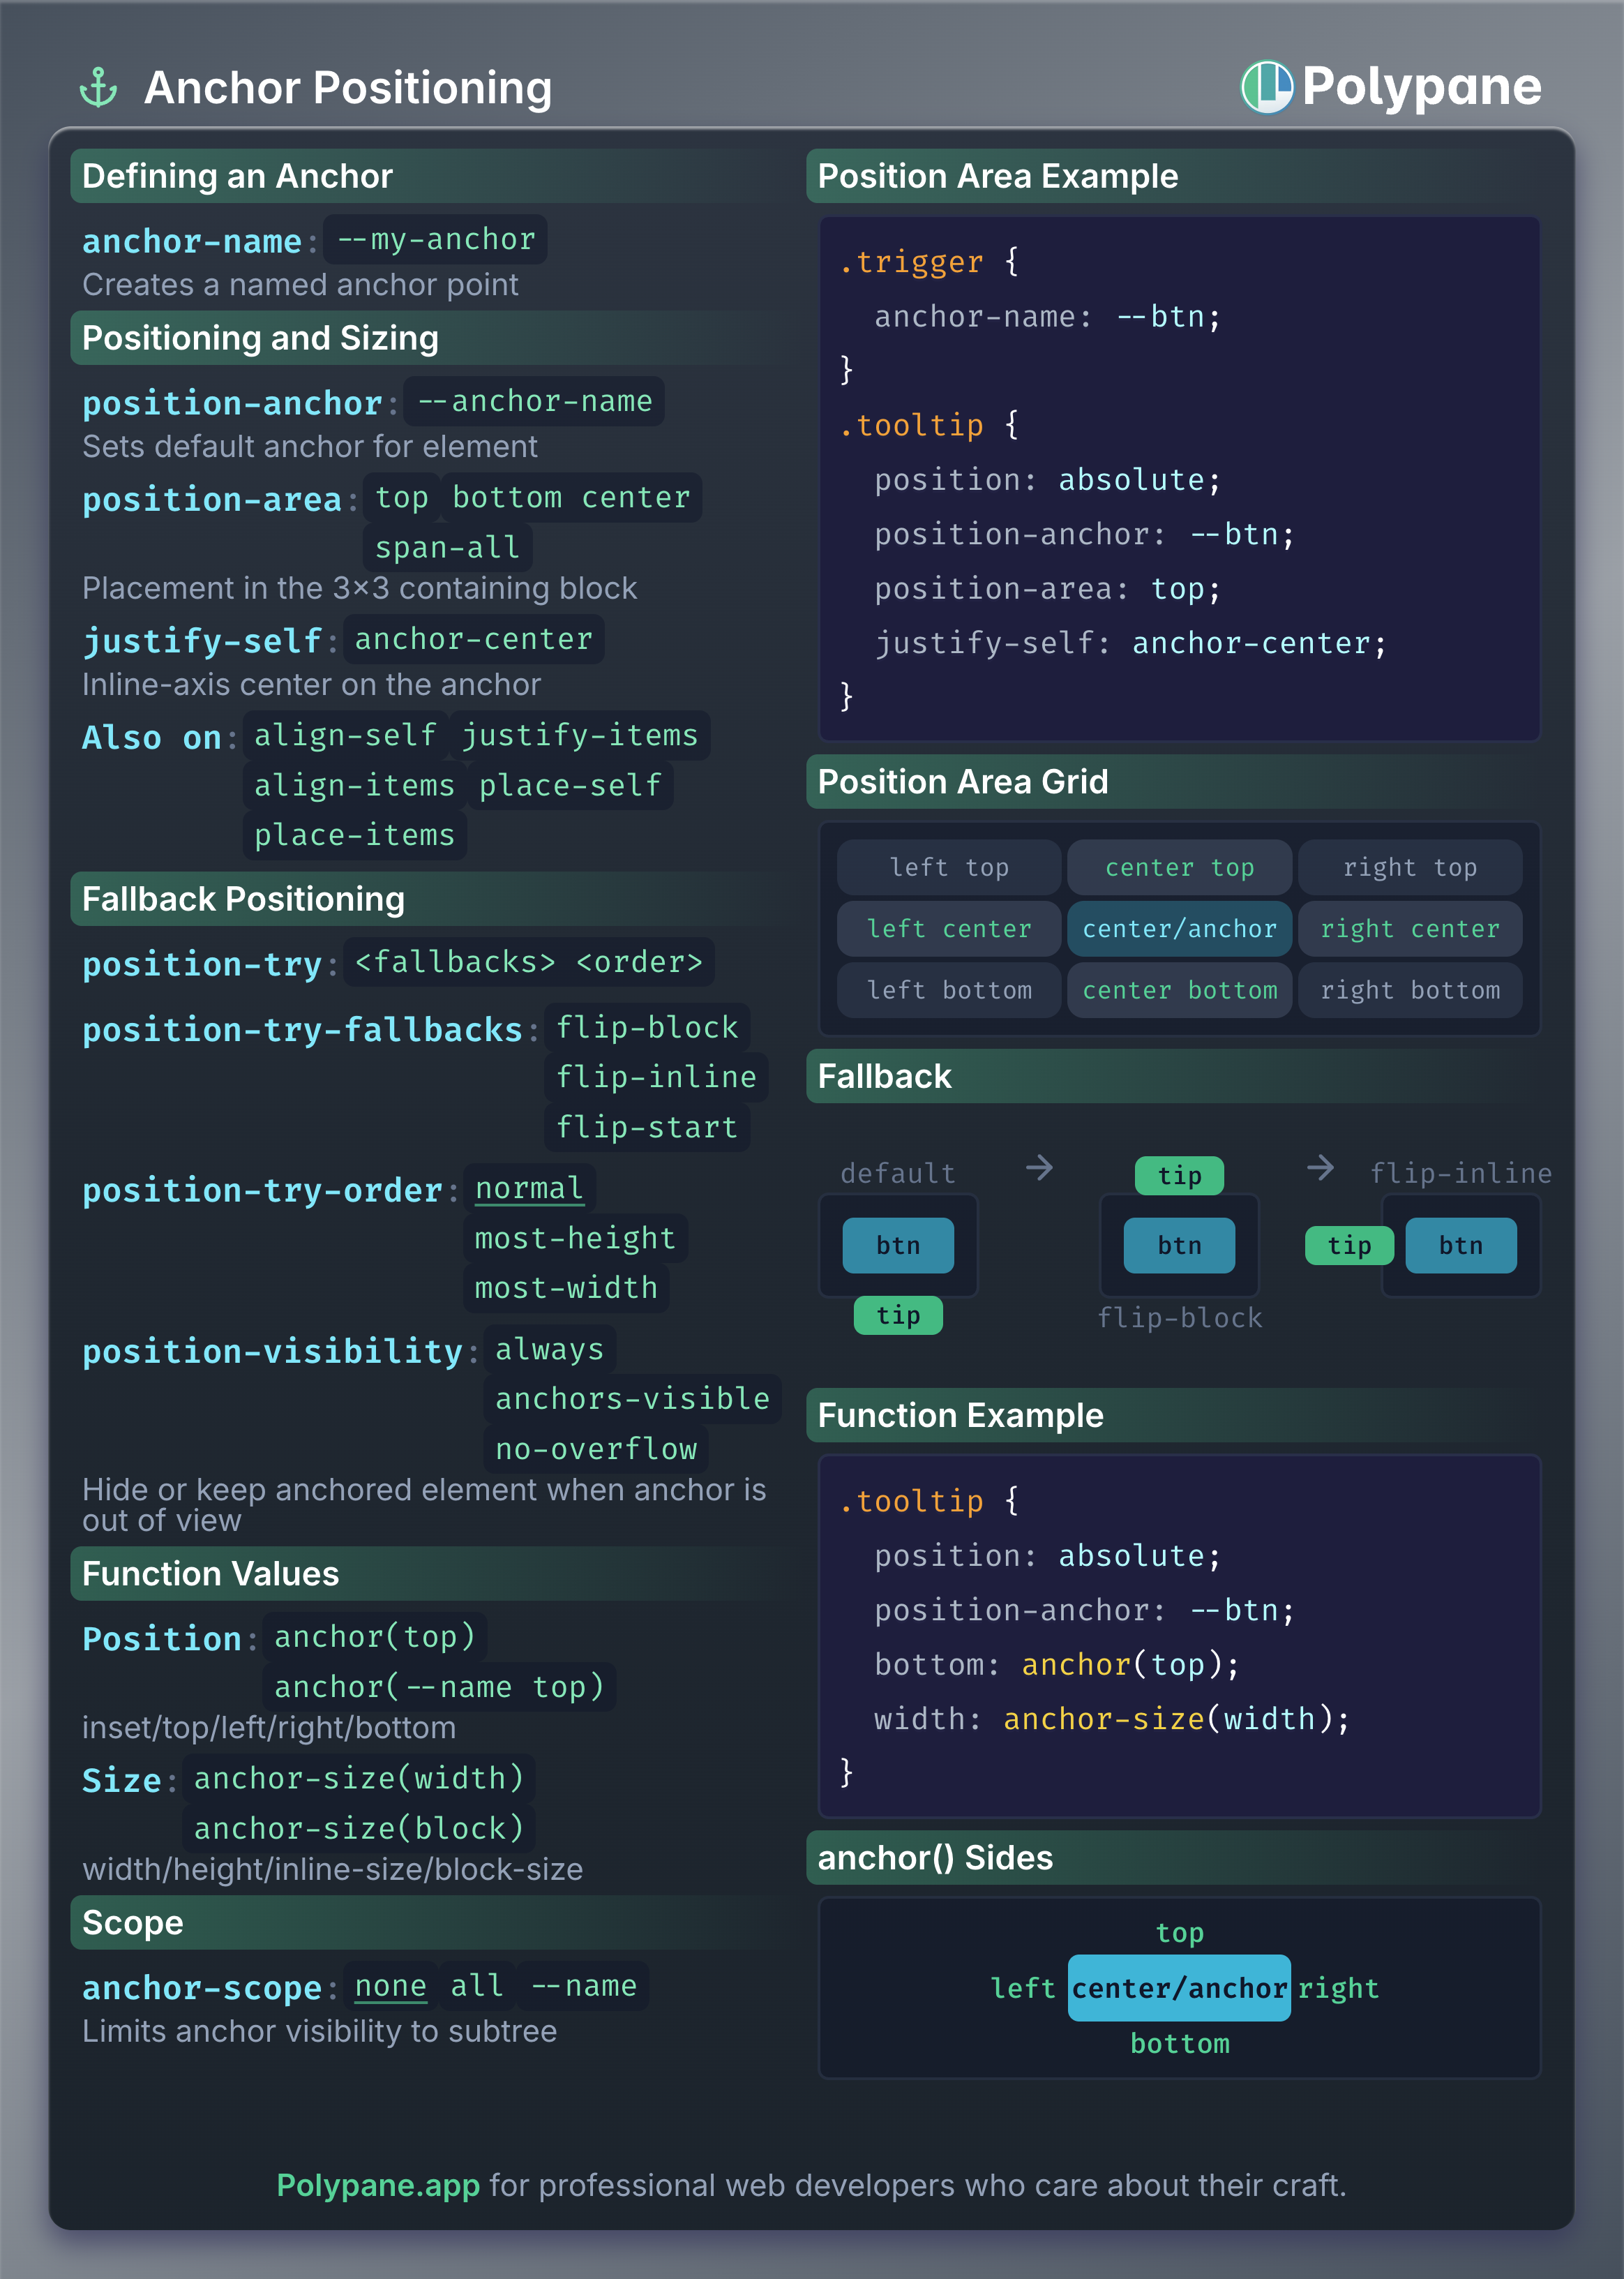The image size is (1624, 2279).
Task: Click the right bottom grid cell
Action: [x=1410, y=990]
